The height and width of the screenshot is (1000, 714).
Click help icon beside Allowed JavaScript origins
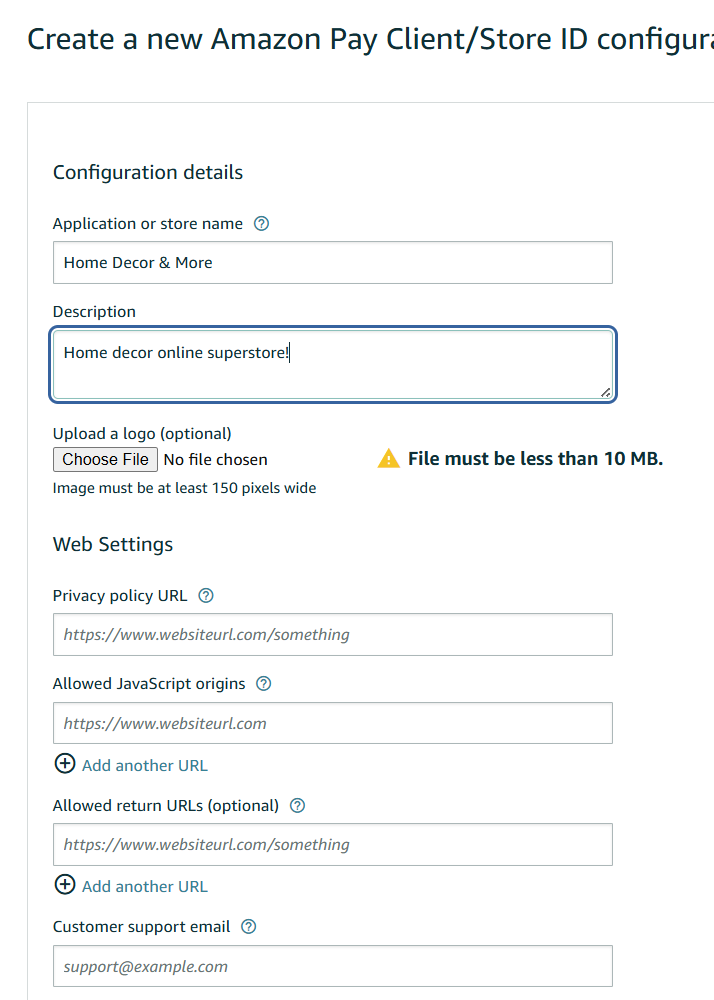pos(264,684)
